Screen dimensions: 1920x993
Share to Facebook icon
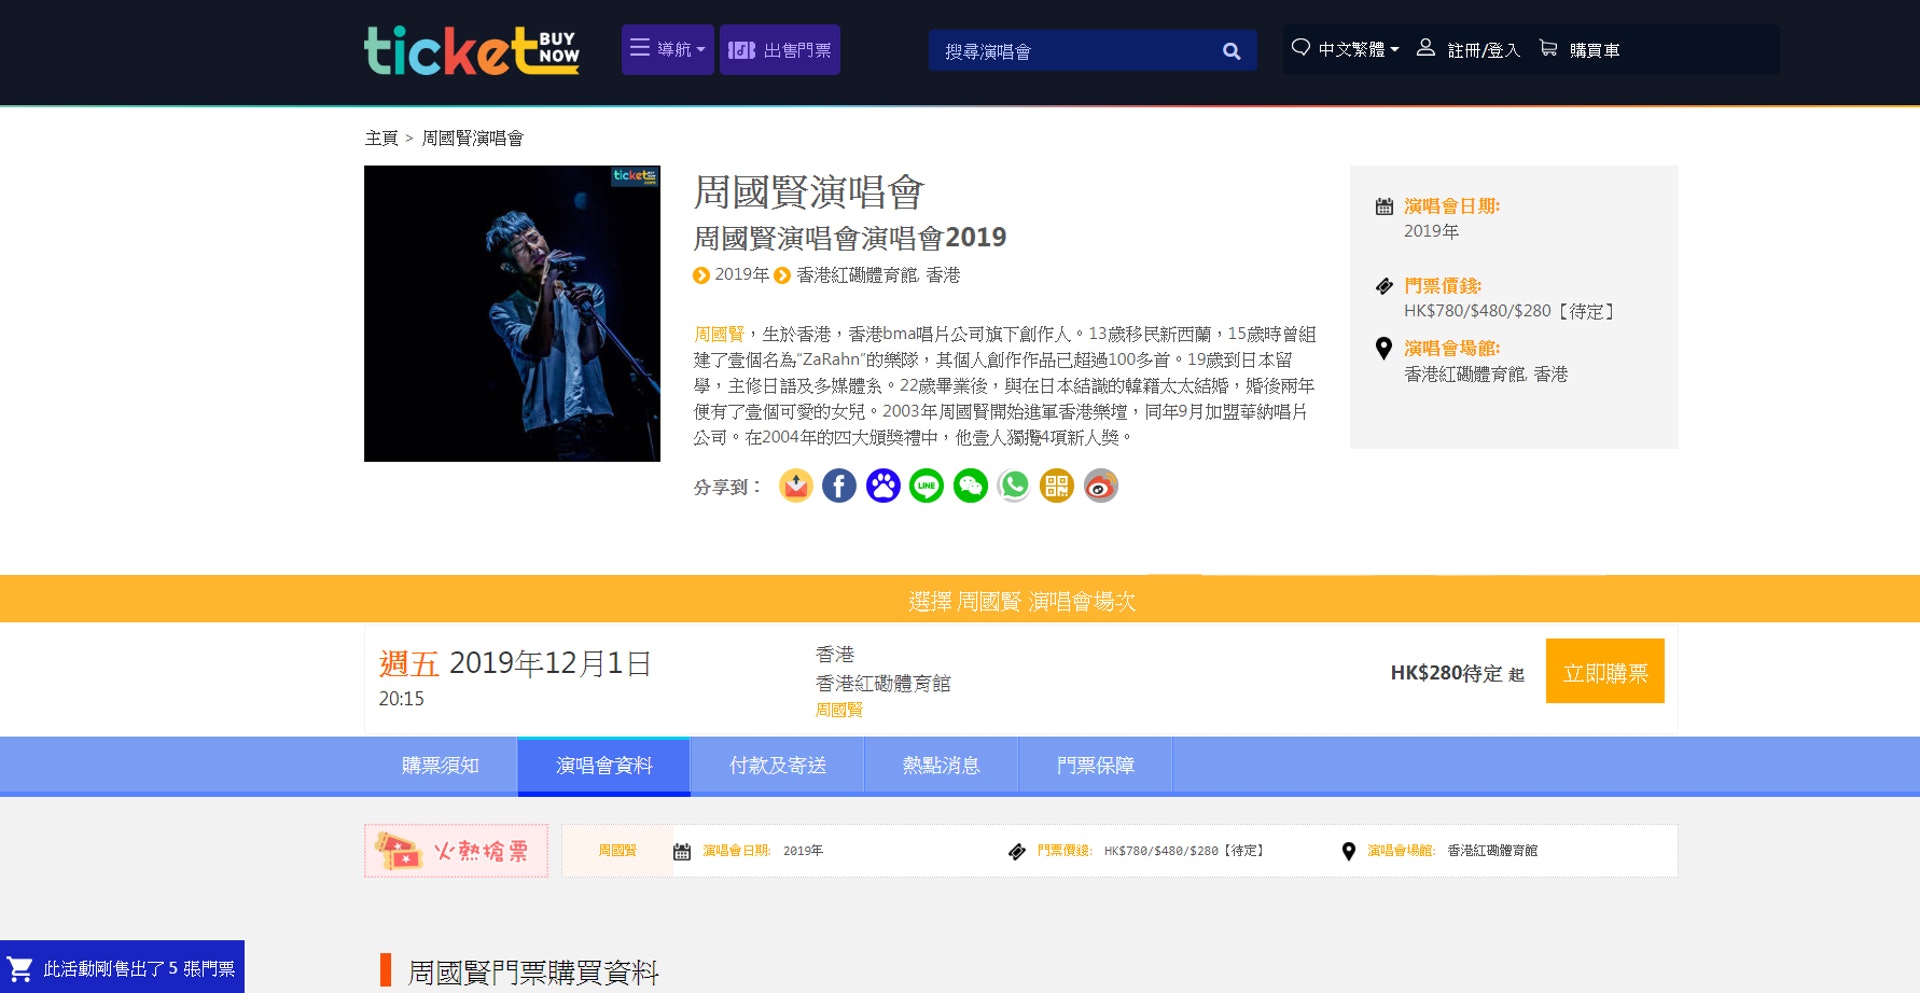pyautogui.click(x=839, y=486)
